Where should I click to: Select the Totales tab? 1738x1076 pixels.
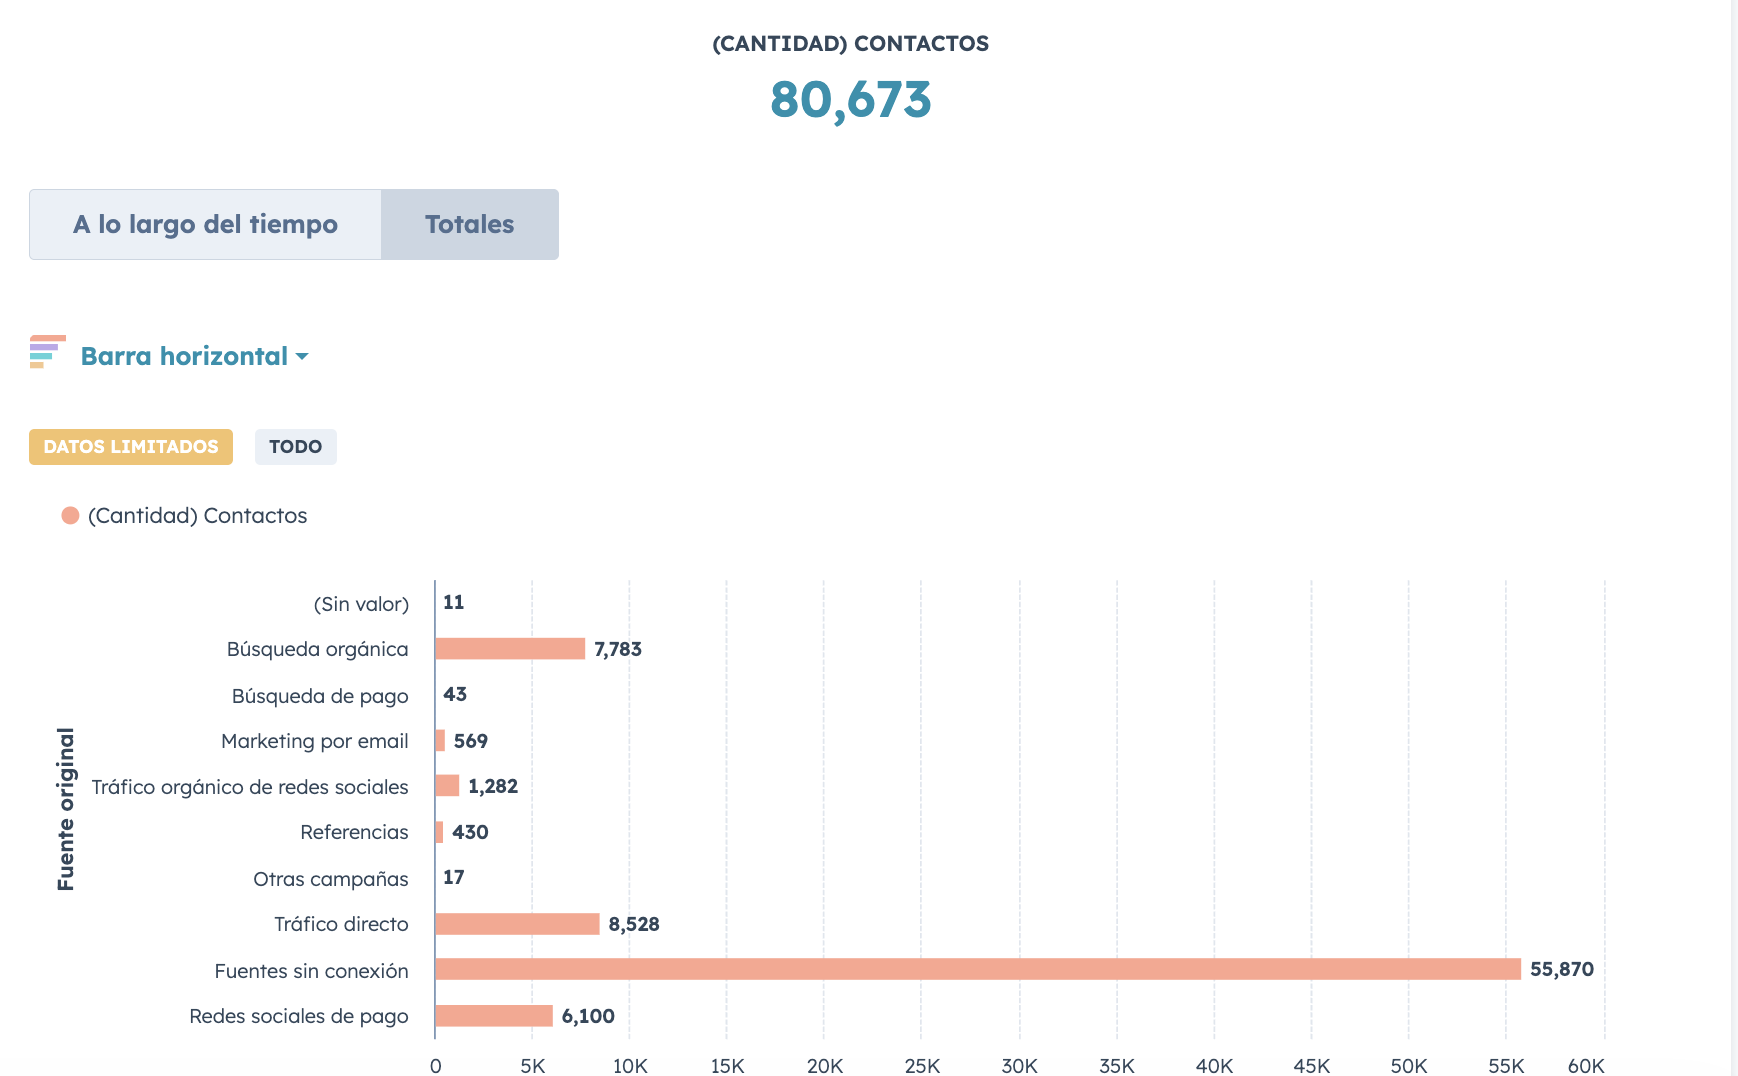pyautogui.click(x=470, y=225)
